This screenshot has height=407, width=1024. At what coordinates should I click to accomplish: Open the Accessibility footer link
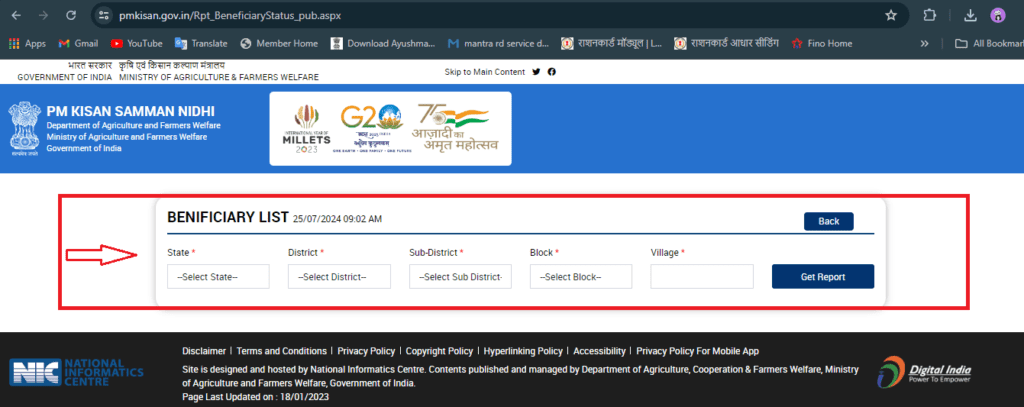pos(600,351)
